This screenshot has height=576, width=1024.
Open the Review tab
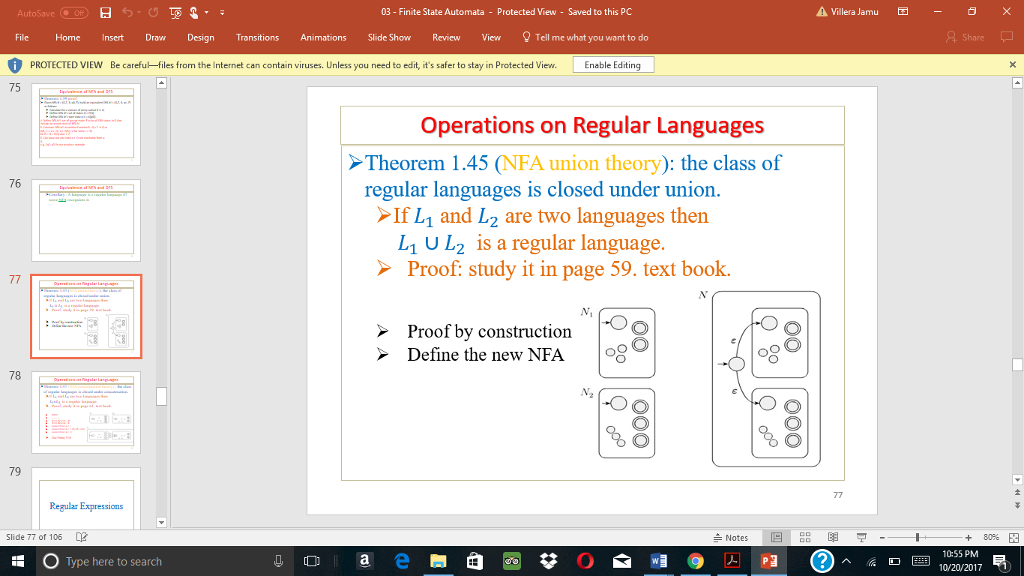(x=446, y=37)
